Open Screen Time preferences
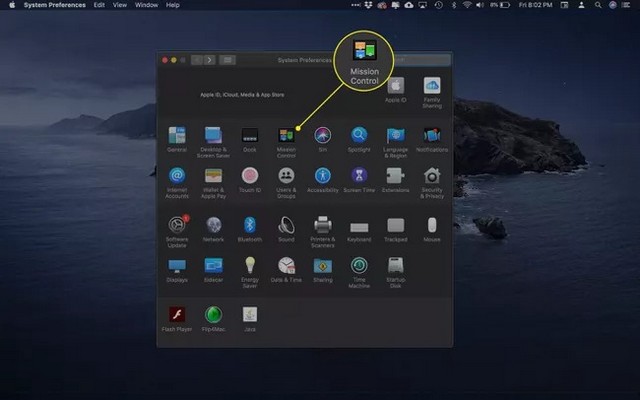This screenshot has width=640, height=400. (359, 180)
